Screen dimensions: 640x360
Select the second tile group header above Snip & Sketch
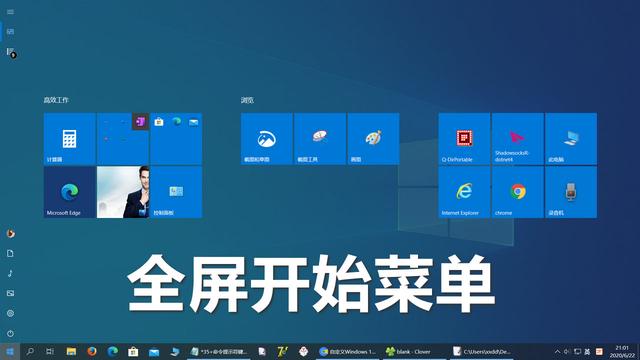click(247, 100)
